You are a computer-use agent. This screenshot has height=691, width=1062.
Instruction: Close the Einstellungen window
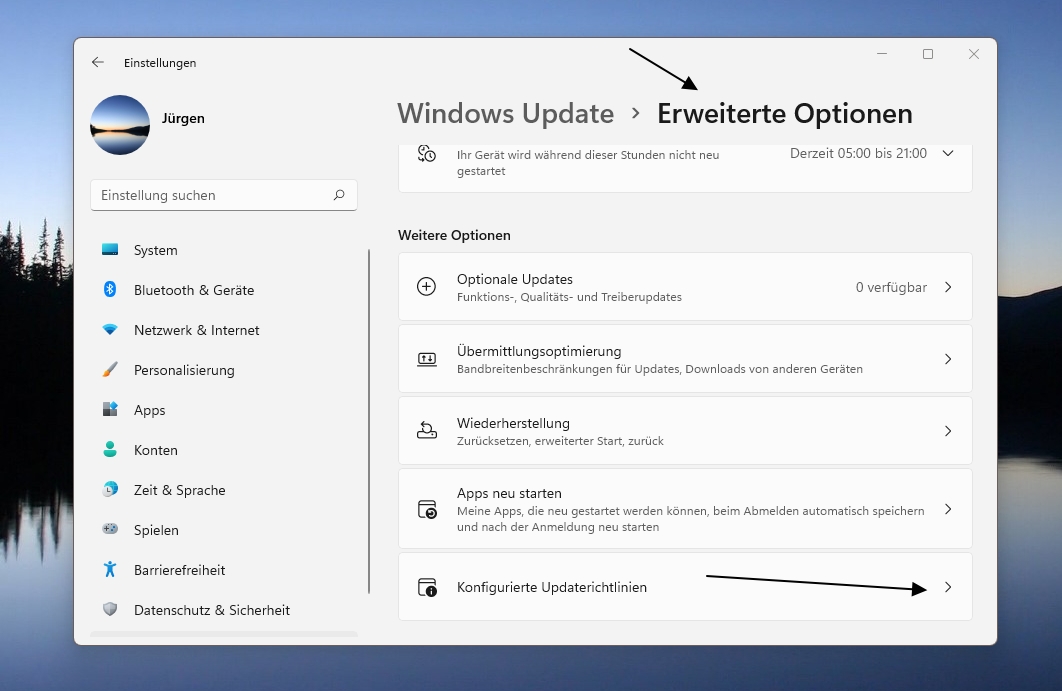pos(974,54)
